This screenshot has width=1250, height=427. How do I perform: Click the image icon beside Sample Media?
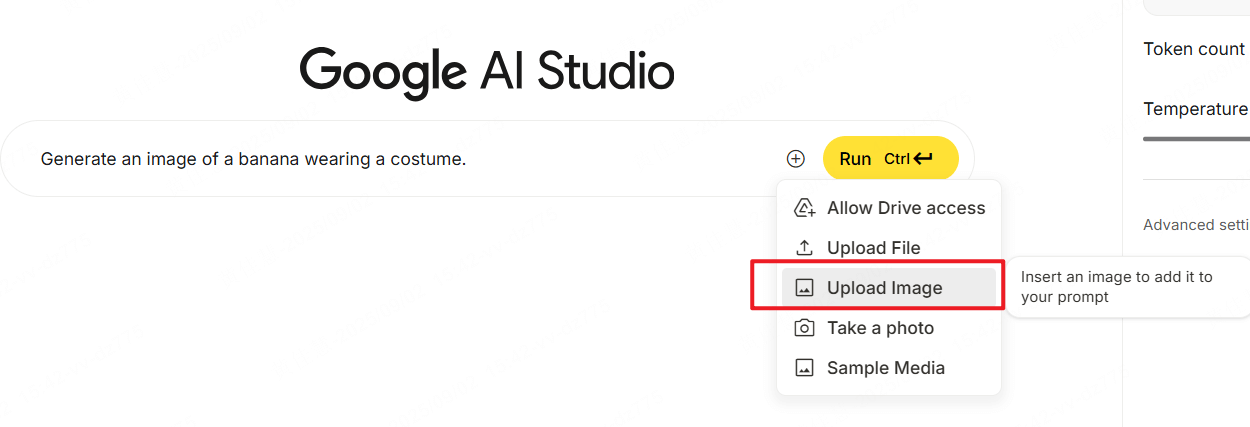pos(804,368)
